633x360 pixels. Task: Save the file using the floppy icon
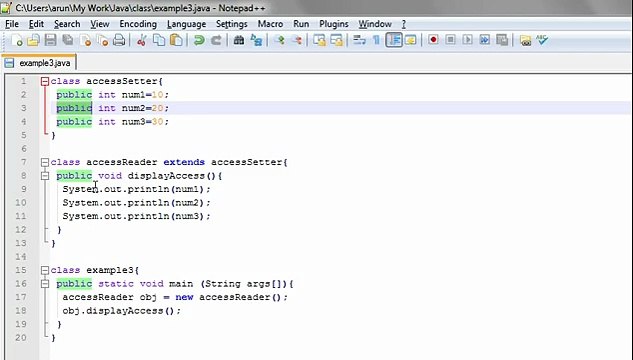pos(50,40)
